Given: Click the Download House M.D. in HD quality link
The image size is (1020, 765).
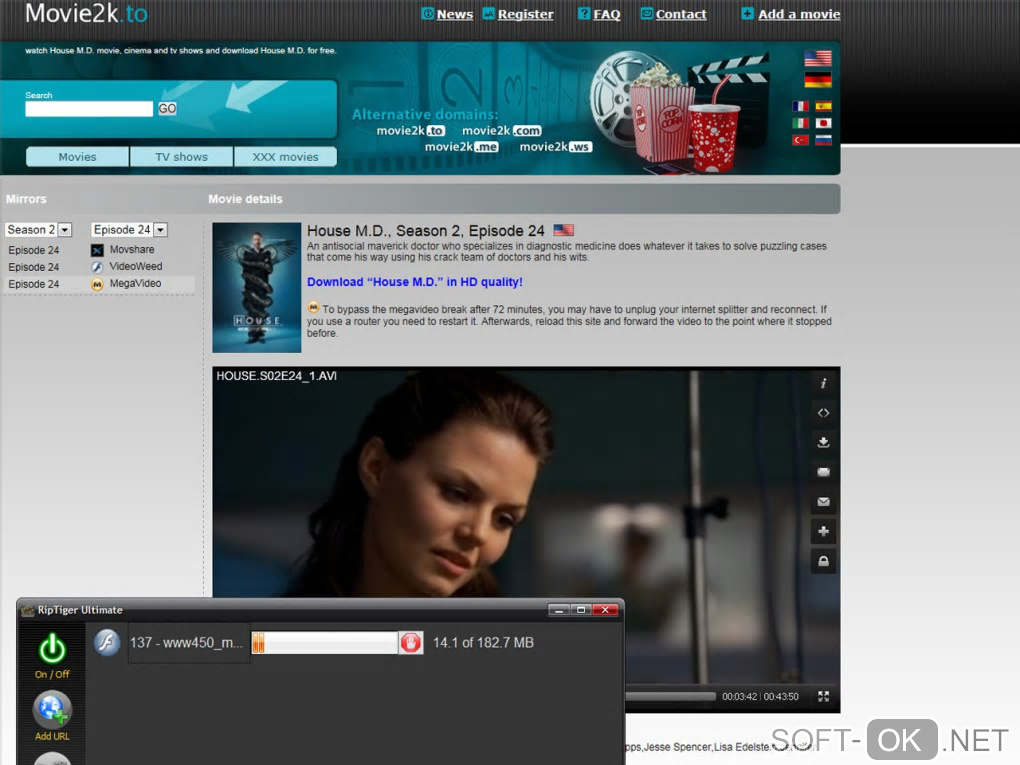Looking at the screenshot, I should (x=414, y=282).
